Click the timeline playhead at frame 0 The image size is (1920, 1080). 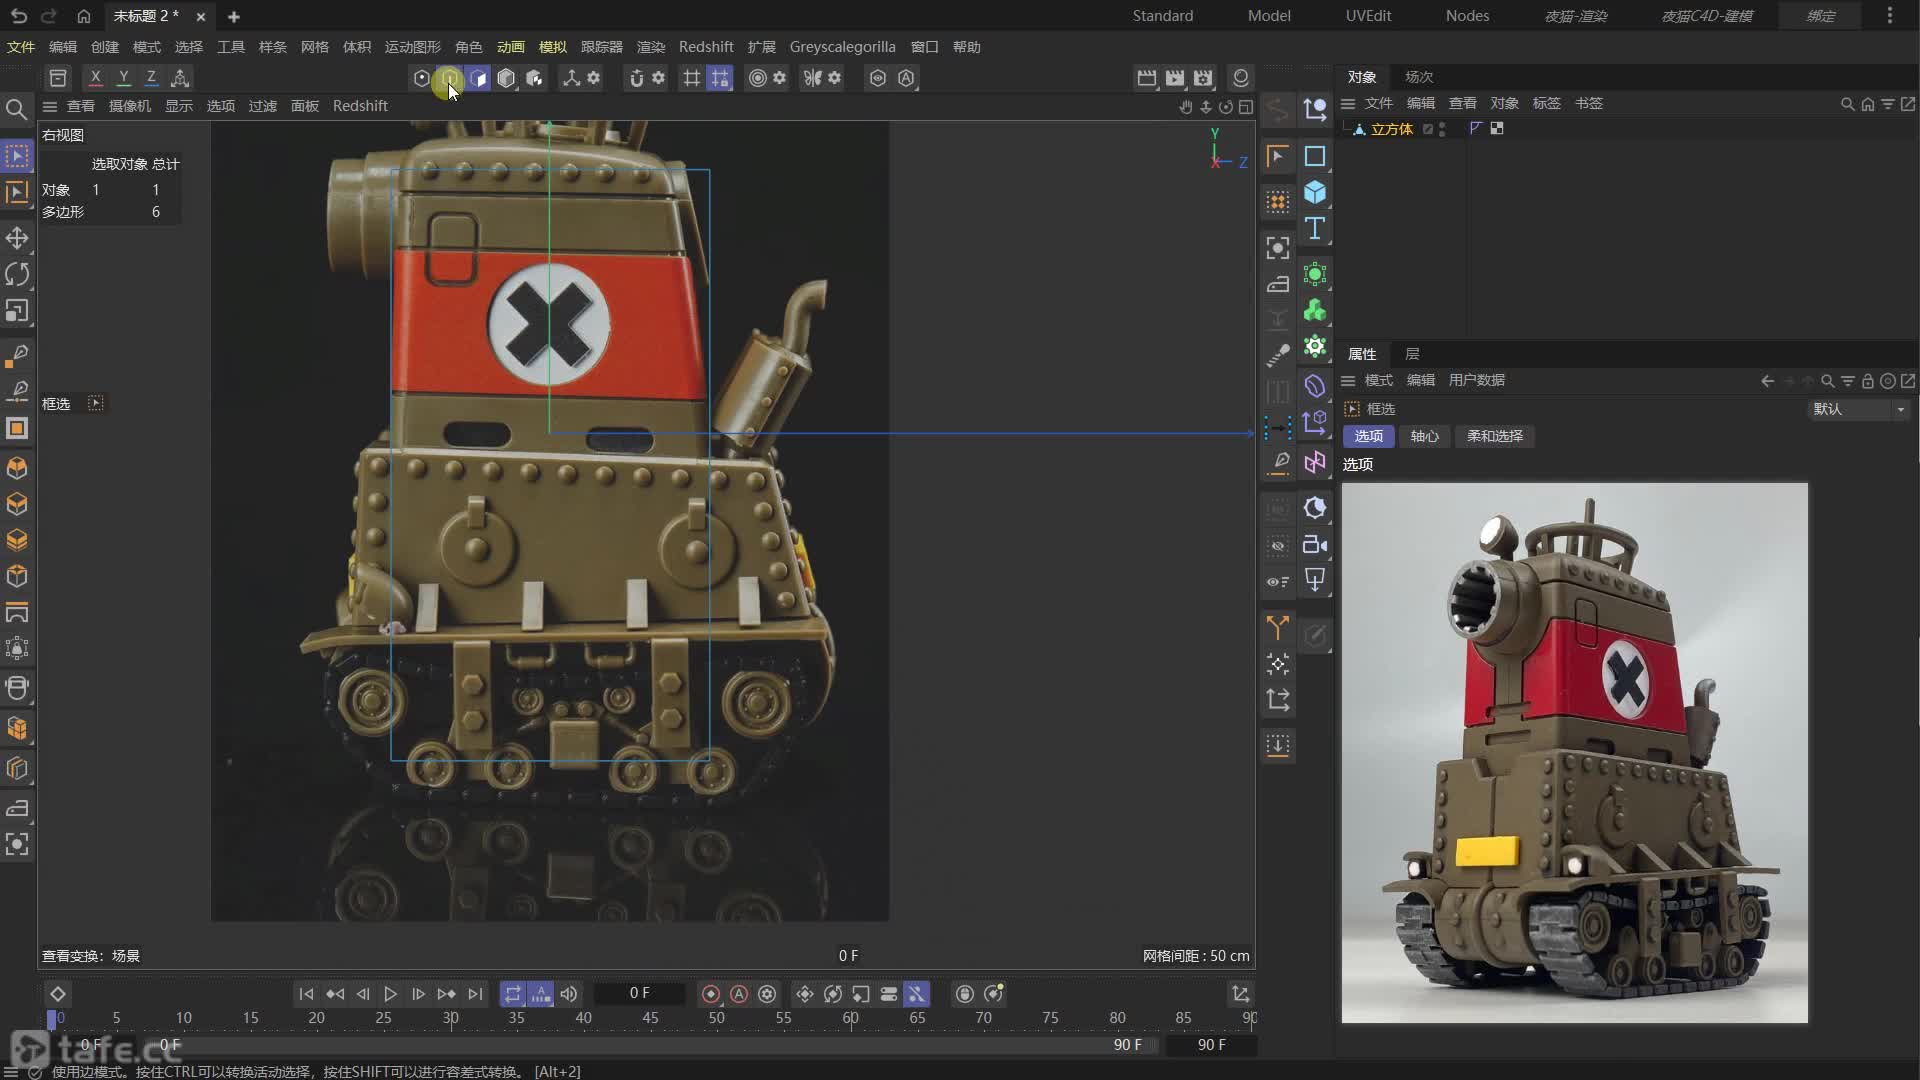pos(52,1019)
